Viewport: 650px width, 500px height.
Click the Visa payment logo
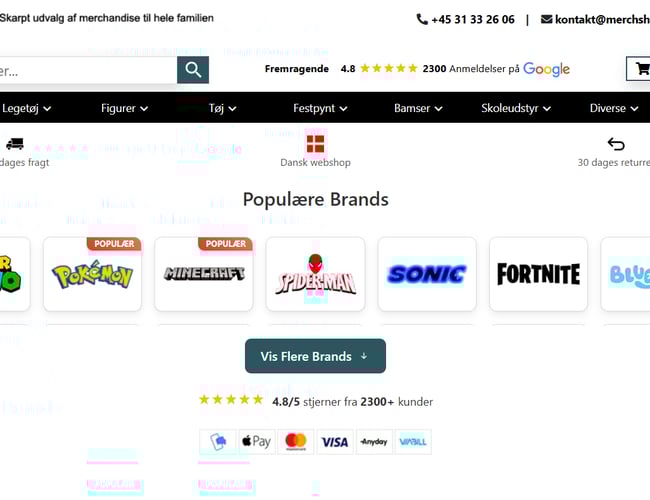click(x=335, y=442)
